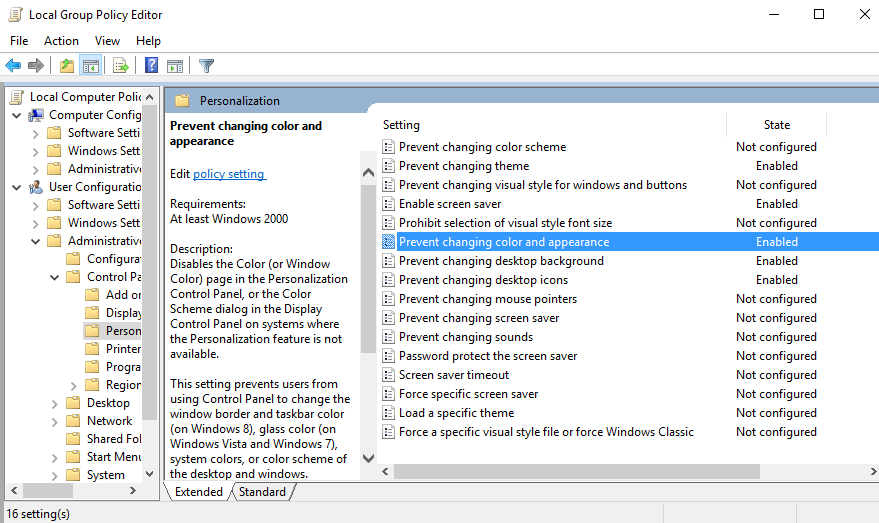Select Personalization node in the tree

coord(123,331)
